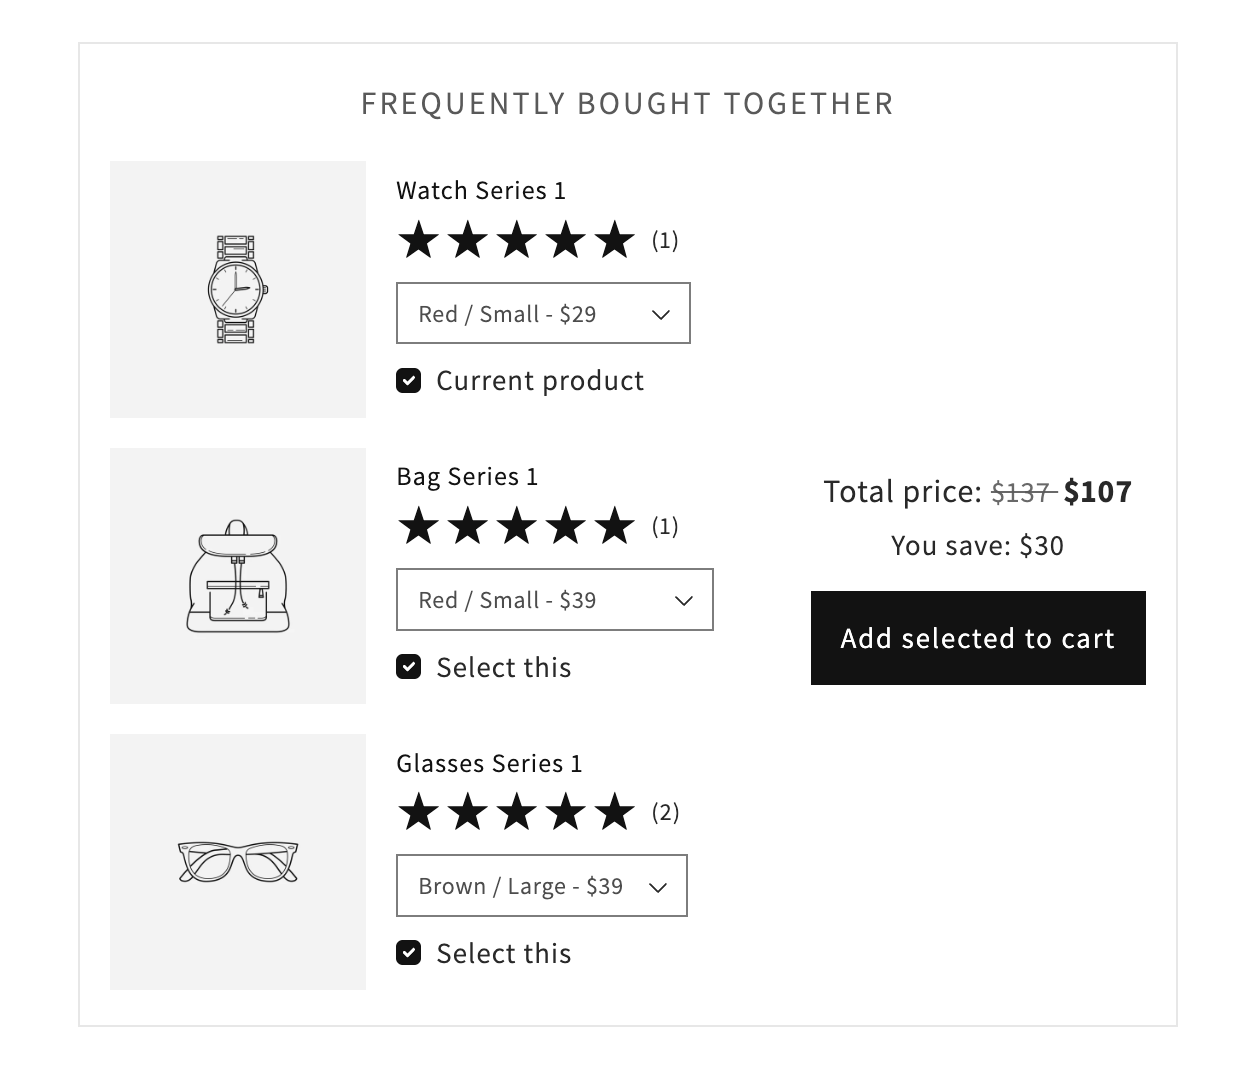Click the Bag Series 1 star rating
Viewport: 1240px width, 1072px height.
click(x=516, y=526)
